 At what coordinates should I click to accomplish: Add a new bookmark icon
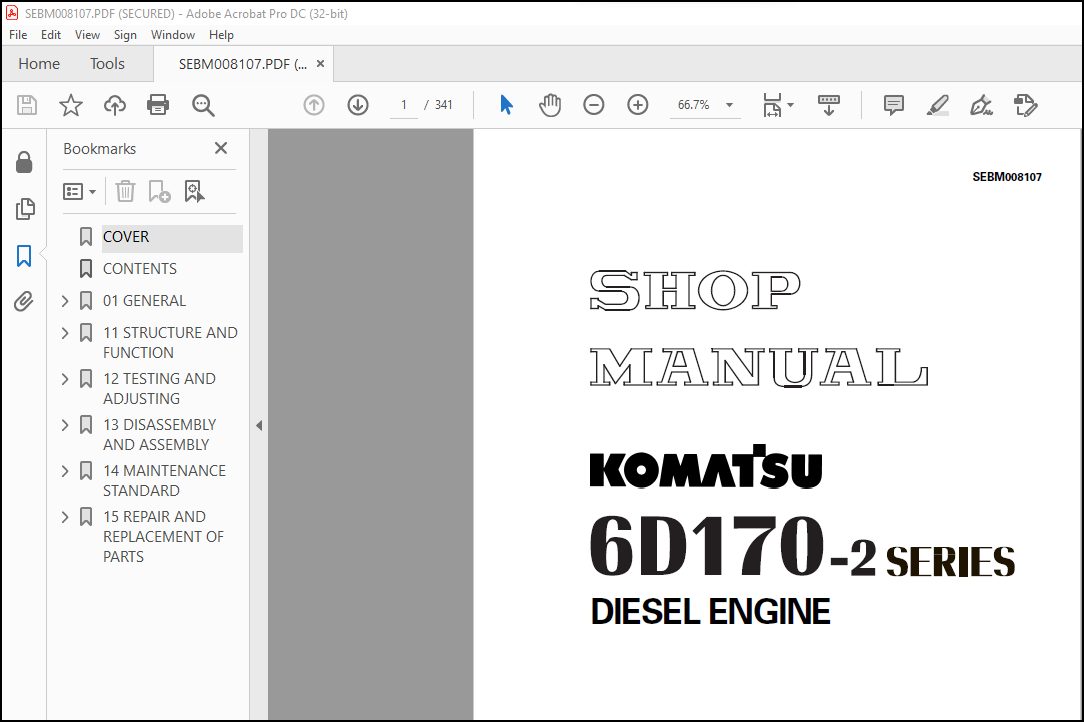(160, 191)
